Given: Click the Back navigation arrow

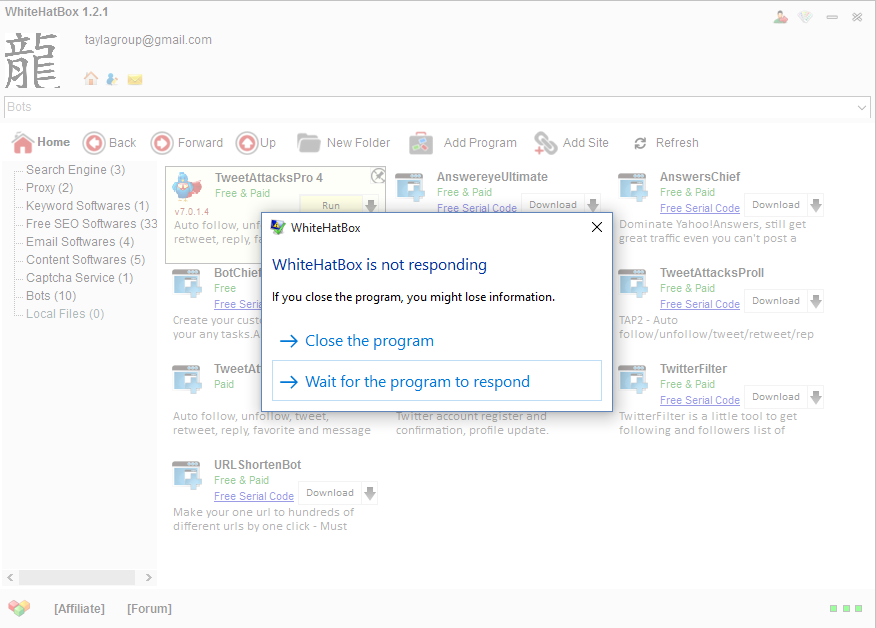Looking at the screenshot, I should pyautogui.click(x=94, y=143).
